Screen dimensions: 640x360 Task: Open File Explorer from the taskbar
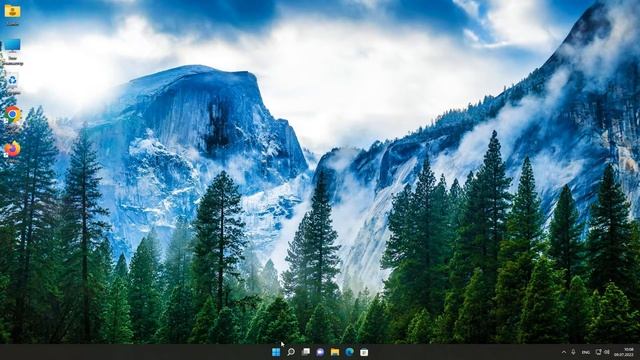(x=335, y=352)
